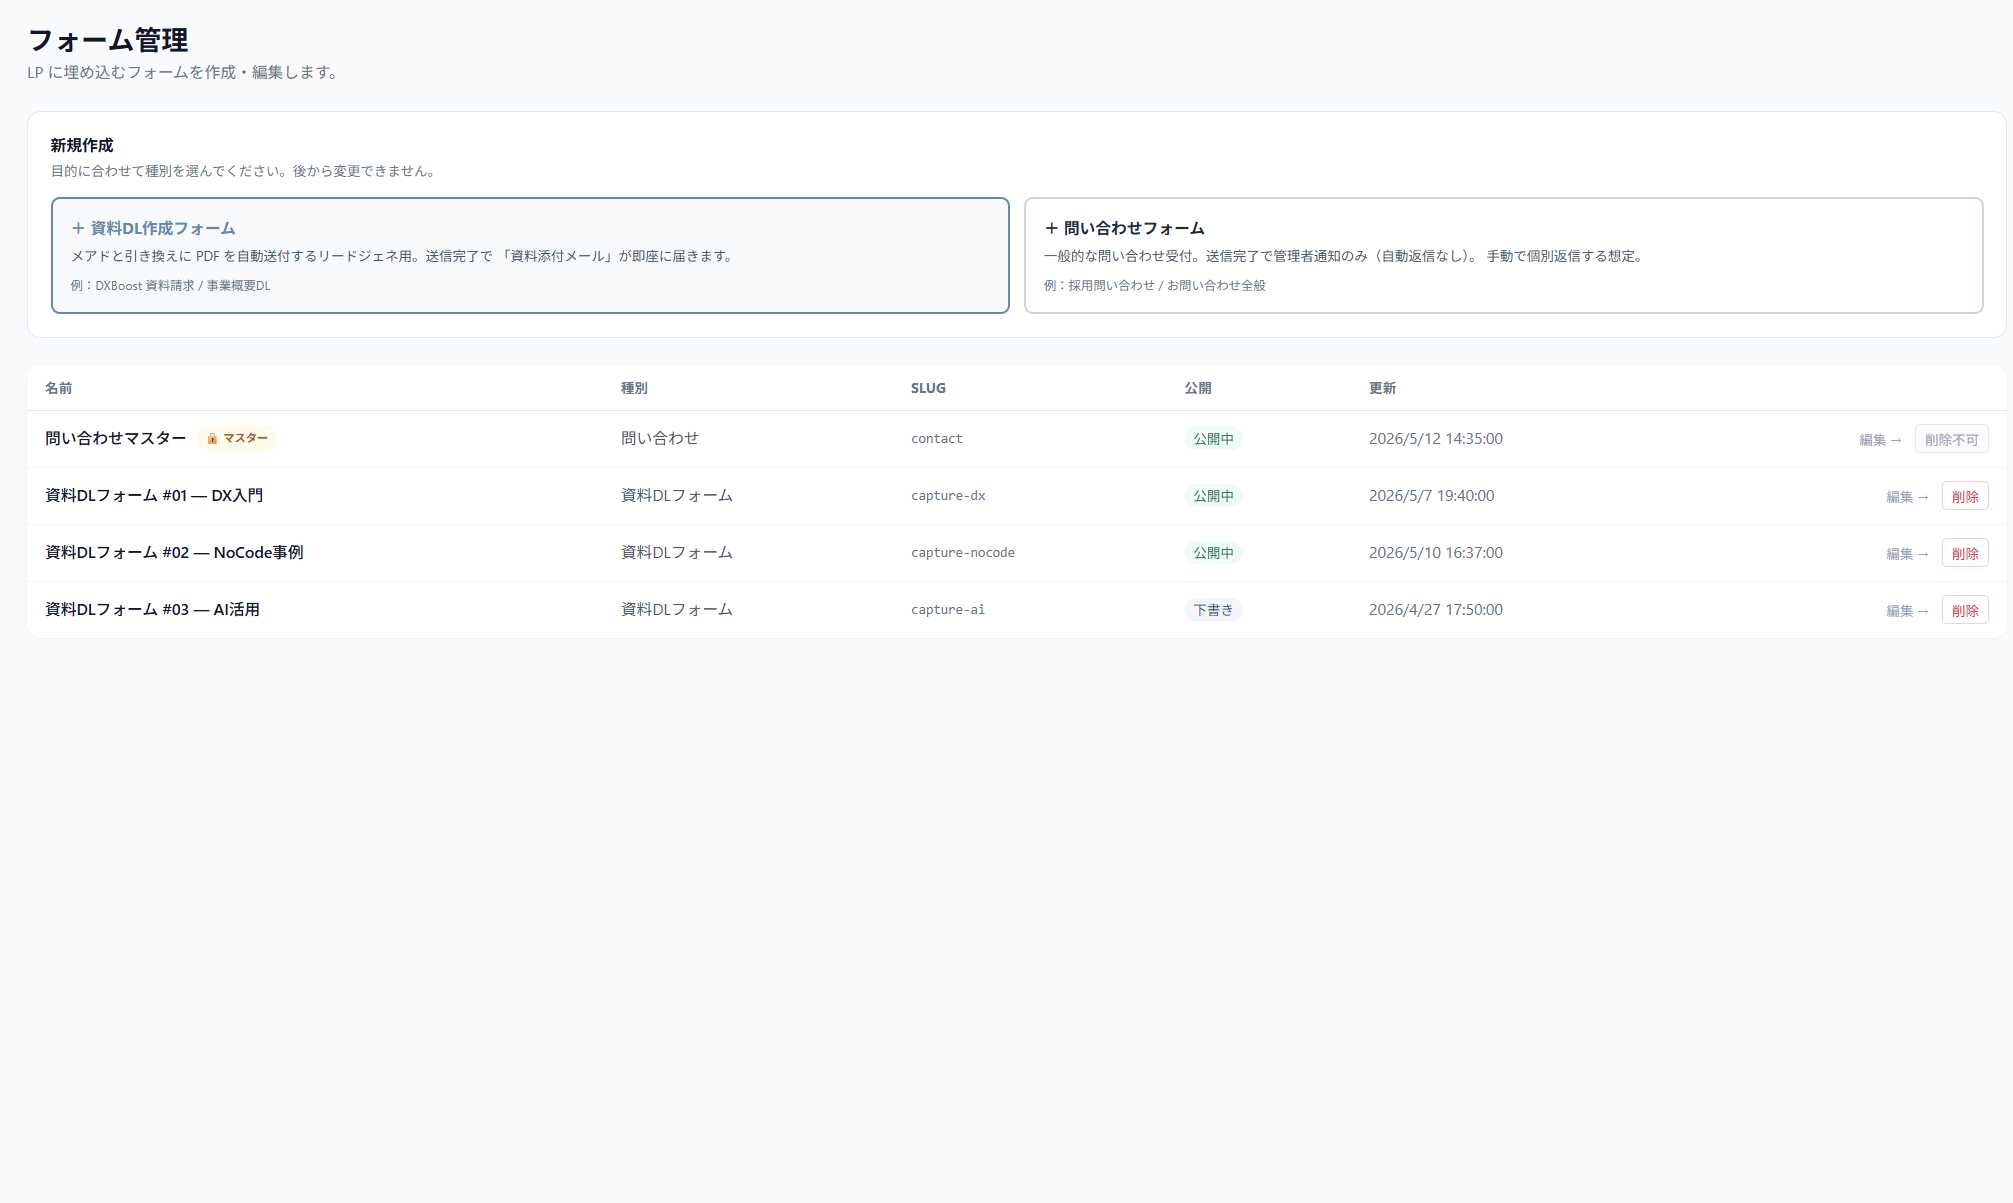Screen dimensions: 2013x1203
Task: Click the 下書き status badge
Action: coord(1213,610)
